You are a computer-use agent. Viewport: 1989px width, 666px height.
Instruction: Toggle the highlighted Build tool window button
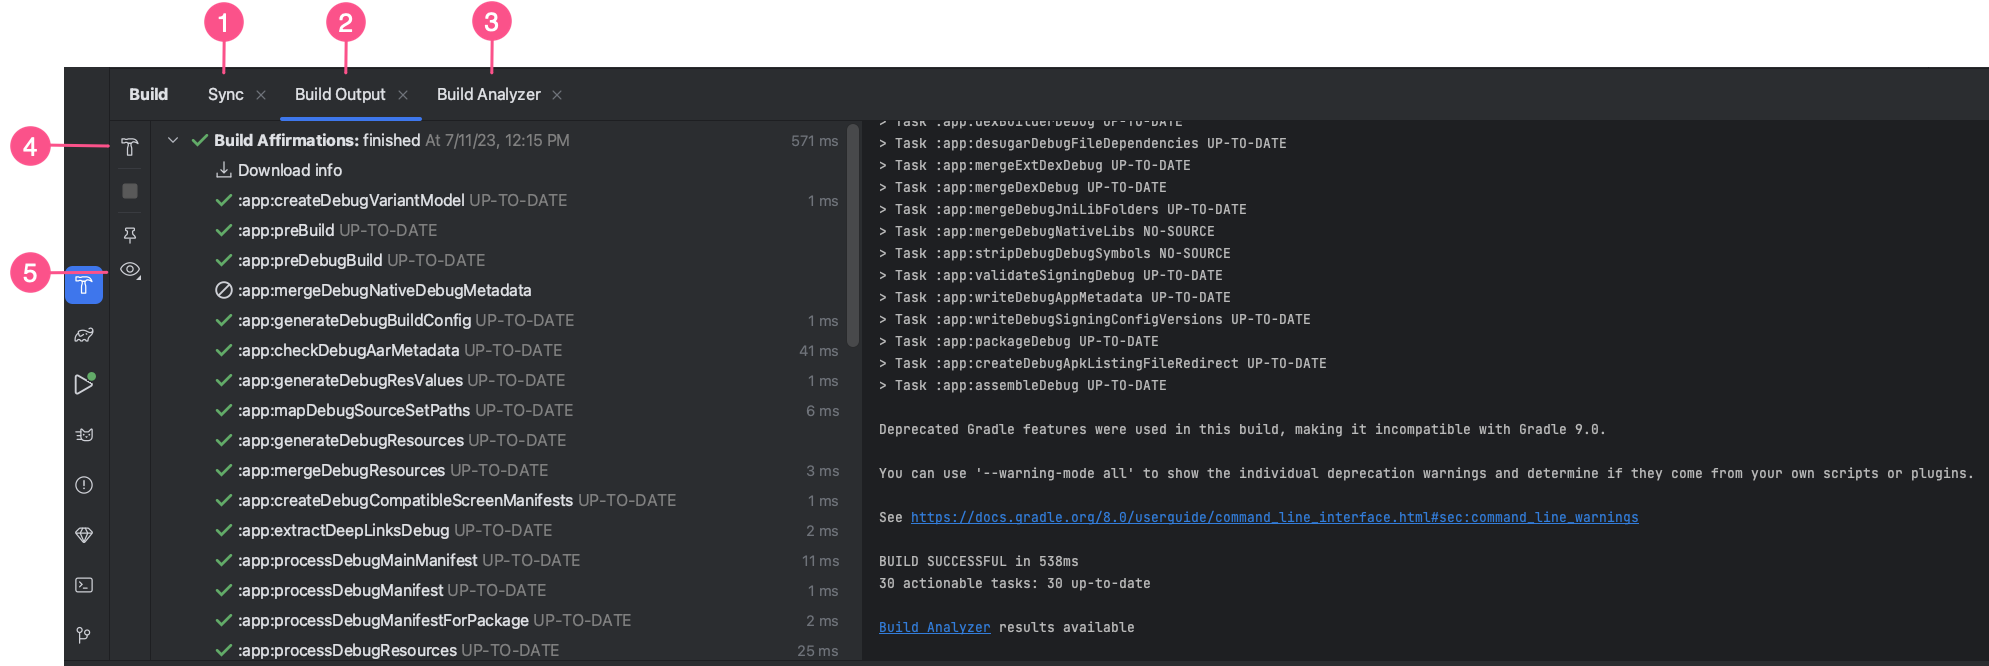tap(84, 287)
